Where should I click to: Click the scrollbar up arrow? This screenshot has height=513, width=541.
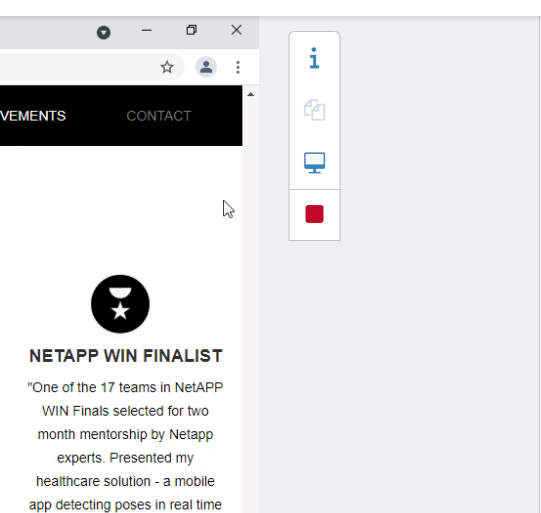coord(250,94)
